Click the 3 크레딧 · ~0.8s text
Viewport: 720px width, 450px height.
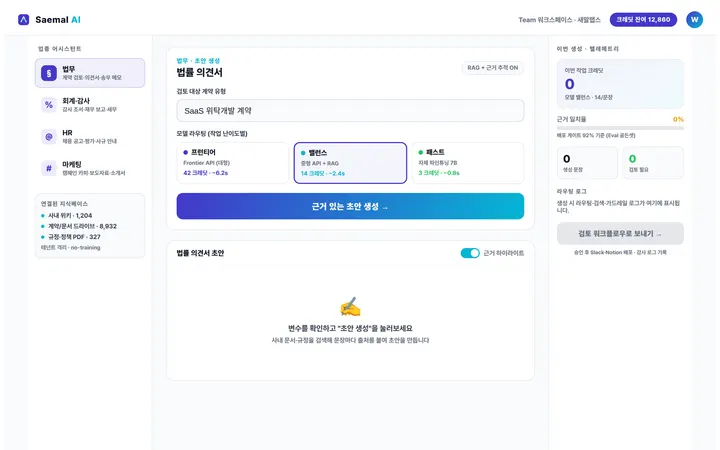[439, 173]
